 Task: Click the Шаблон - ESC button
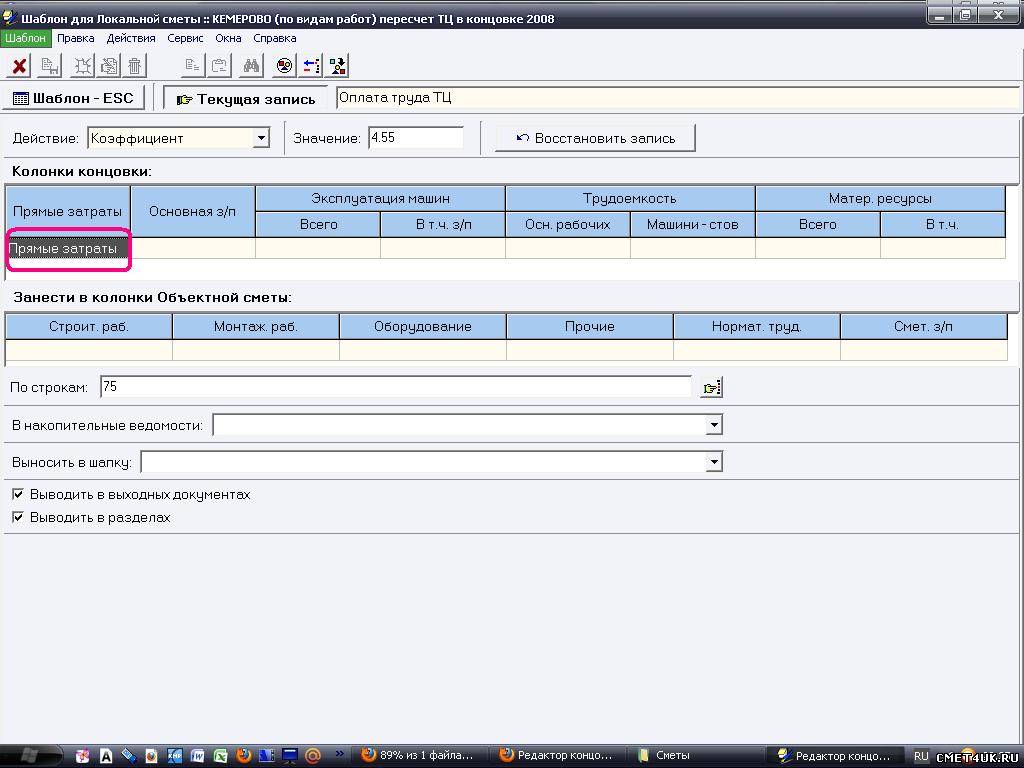click(x=74, y=98)
